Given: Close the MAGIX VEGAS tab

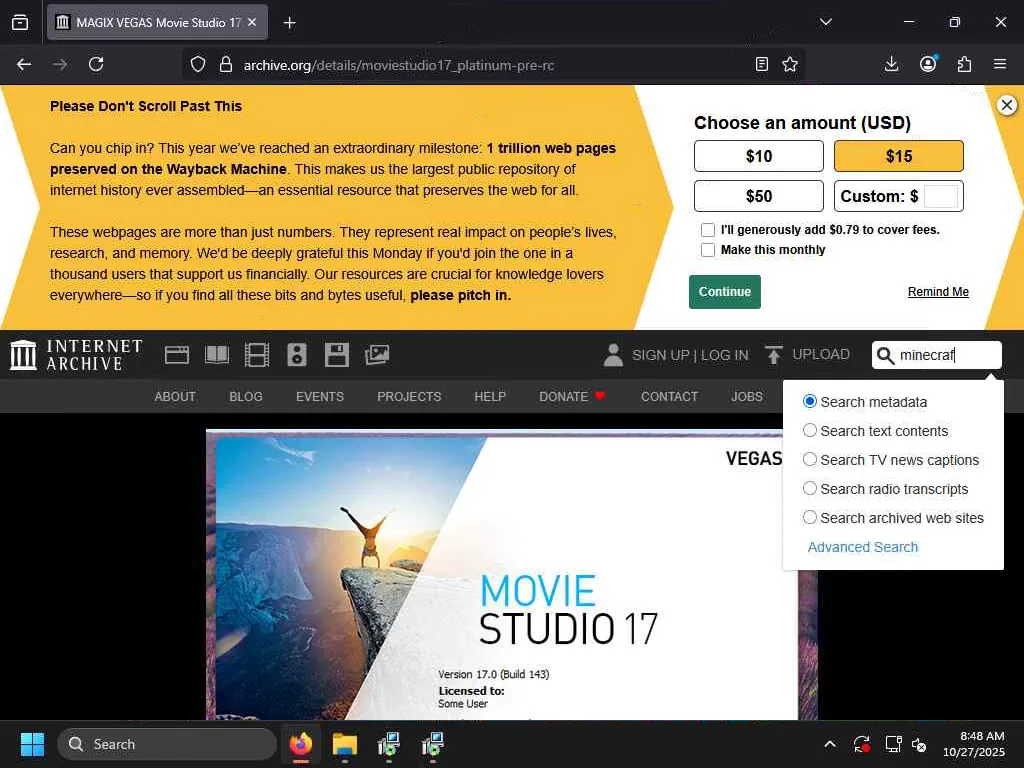Looking at the screenshot, I should [x=252, y=22].
